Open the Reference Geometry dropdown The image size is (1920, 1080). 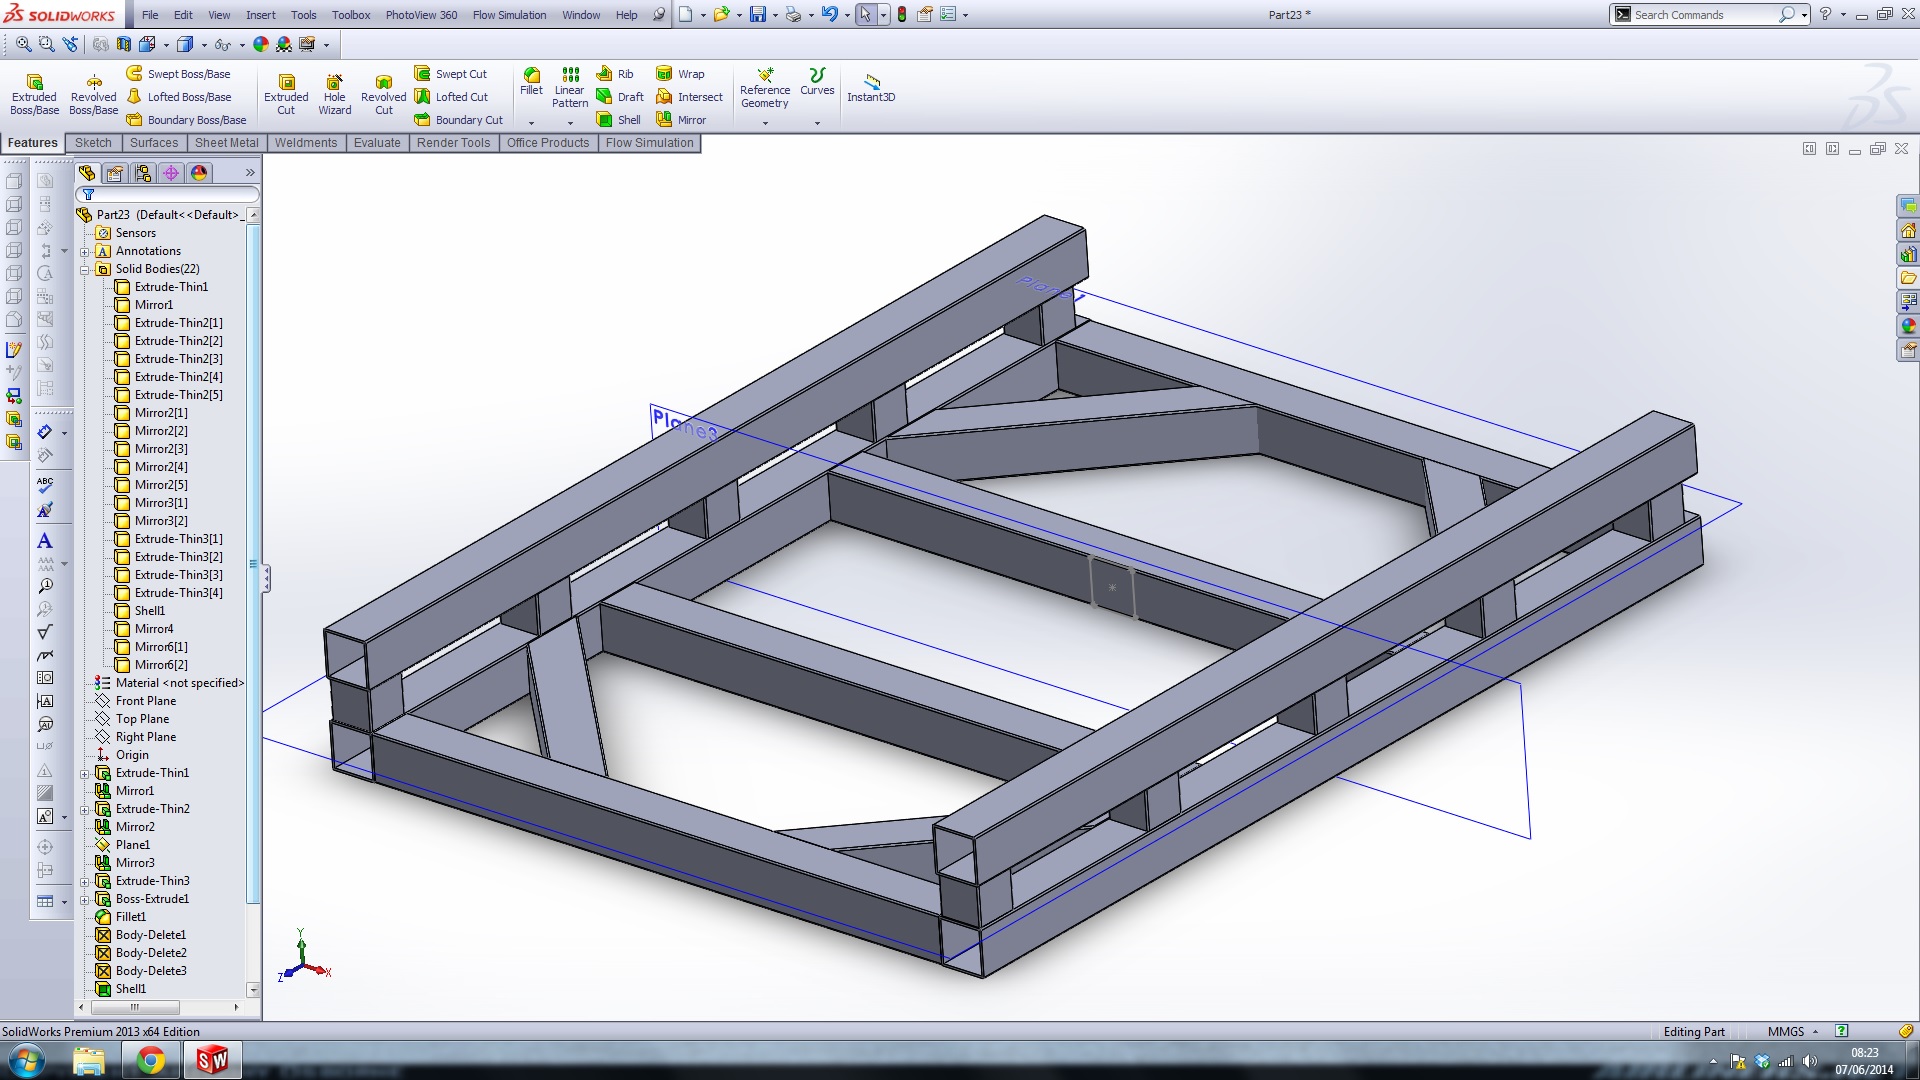(x=765, y=123)
